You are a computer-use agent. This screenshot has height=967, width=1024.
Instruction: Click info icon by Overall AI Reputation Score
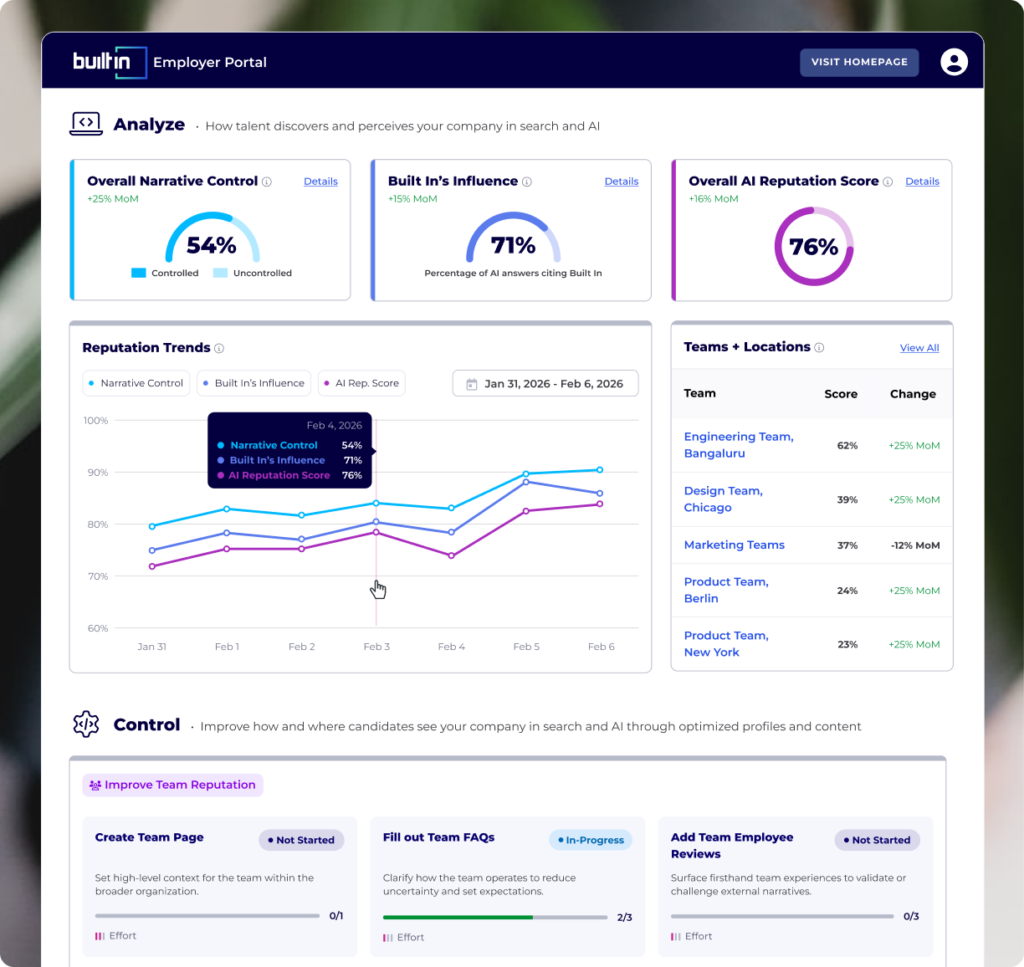tap(888, 182)
